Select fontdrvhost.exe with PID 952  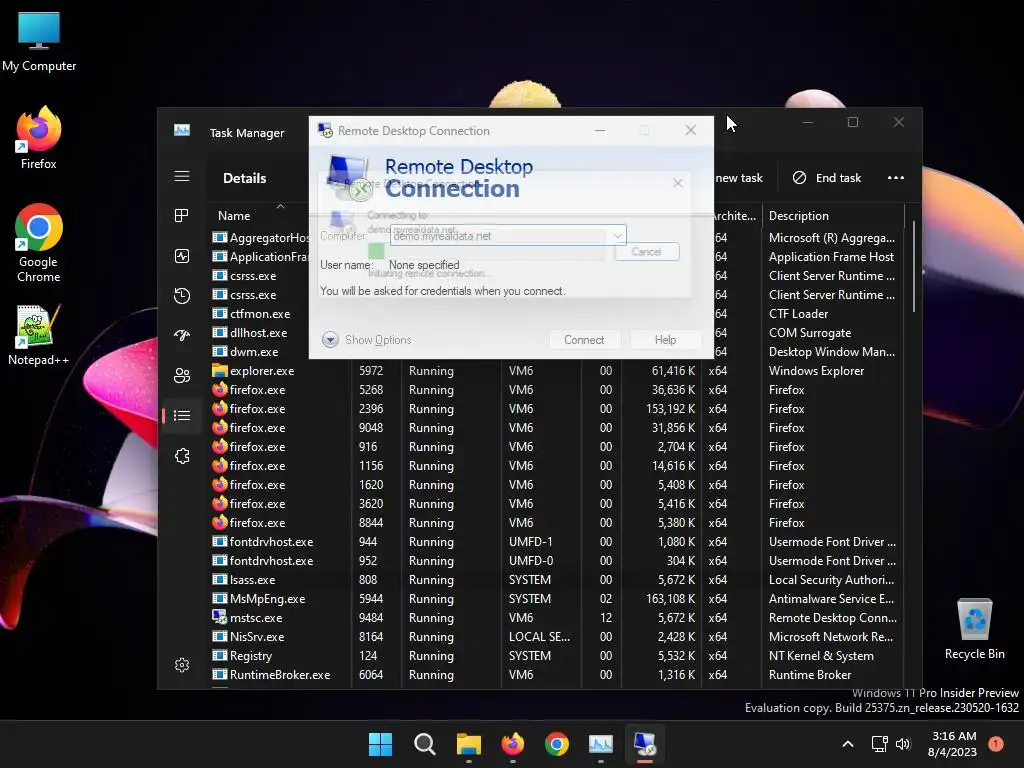point(556,560)
